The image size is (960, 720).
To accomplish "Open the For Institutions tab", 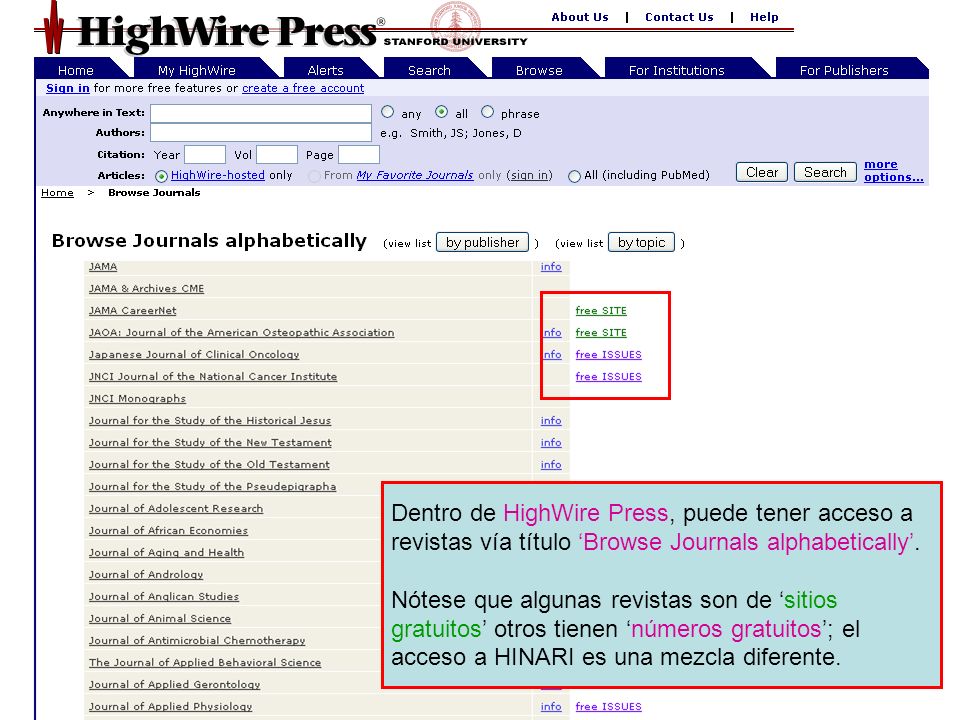I will (677, 70).
